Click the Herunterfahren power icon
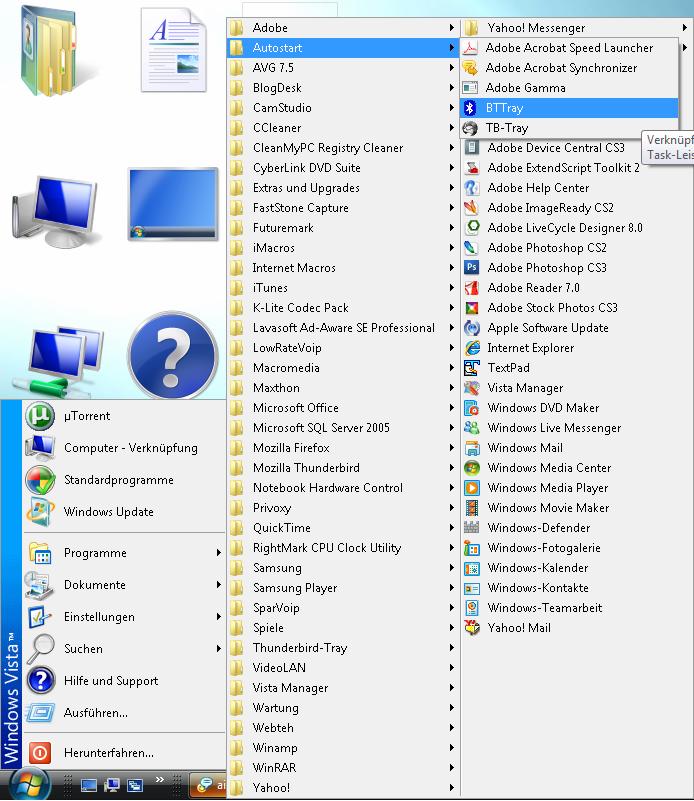Viewport: 694px width, 801px height. click(x=40, y=752)
